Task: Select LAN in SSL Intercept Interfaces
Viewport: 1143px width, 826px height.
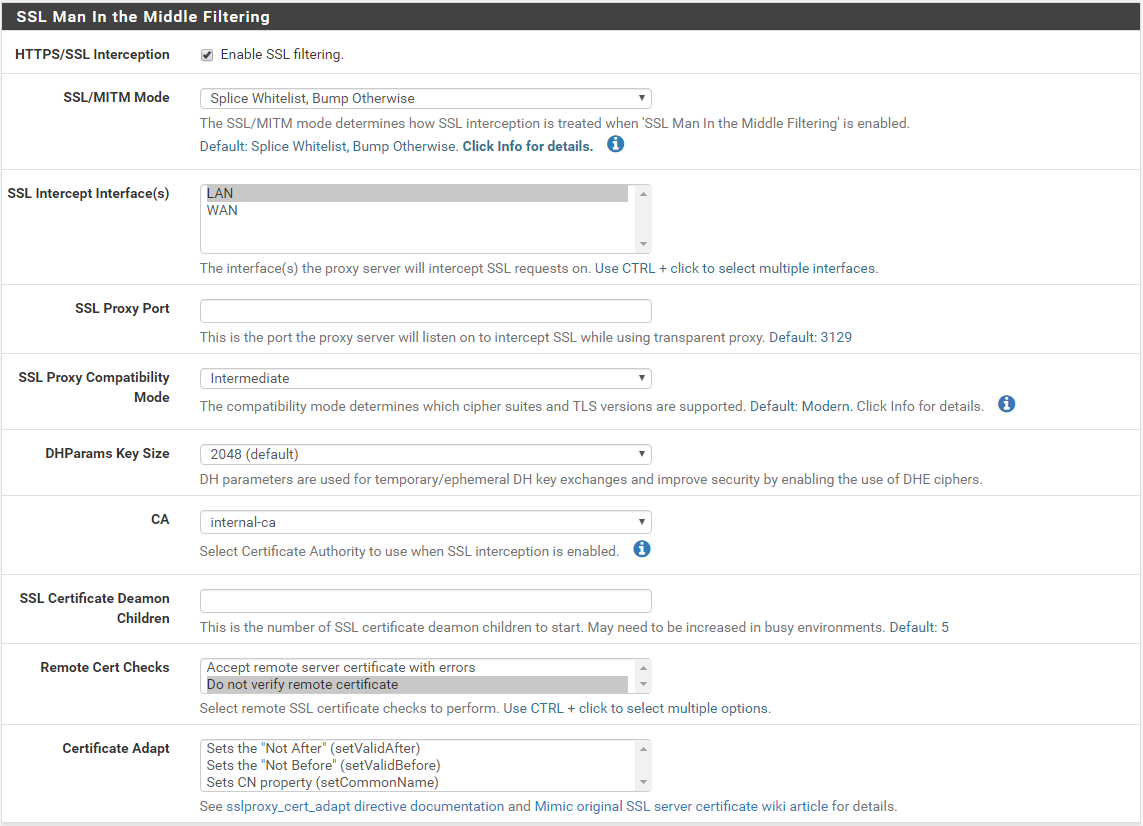Action: 416,193
